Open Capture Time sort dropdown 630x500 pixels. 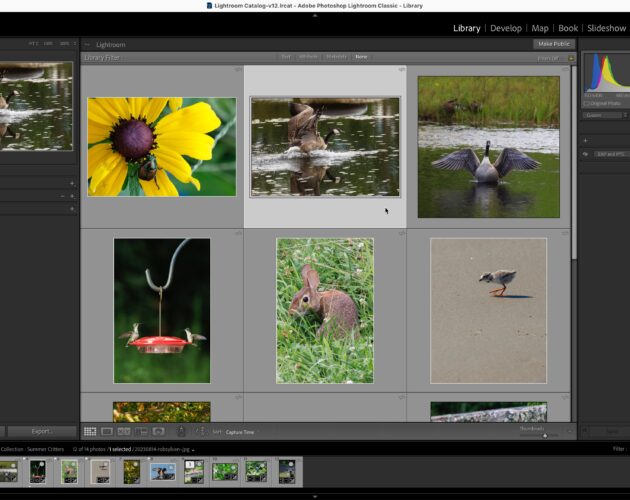pos(240,432)
